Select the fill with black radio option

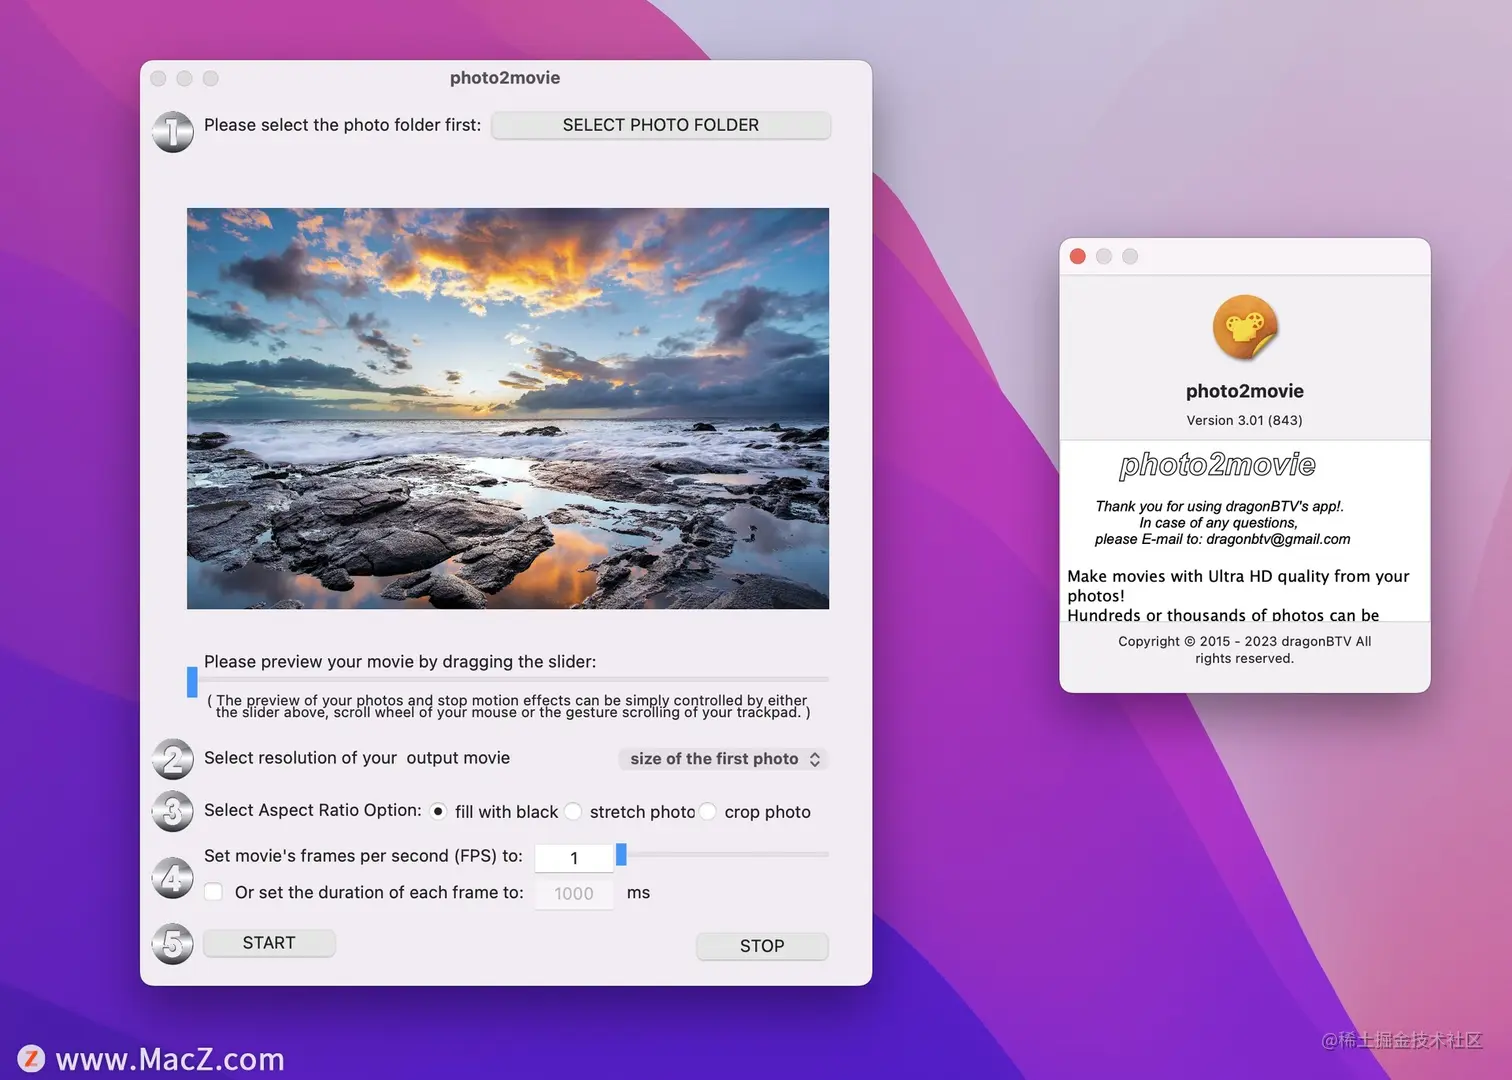pos(438,811)
